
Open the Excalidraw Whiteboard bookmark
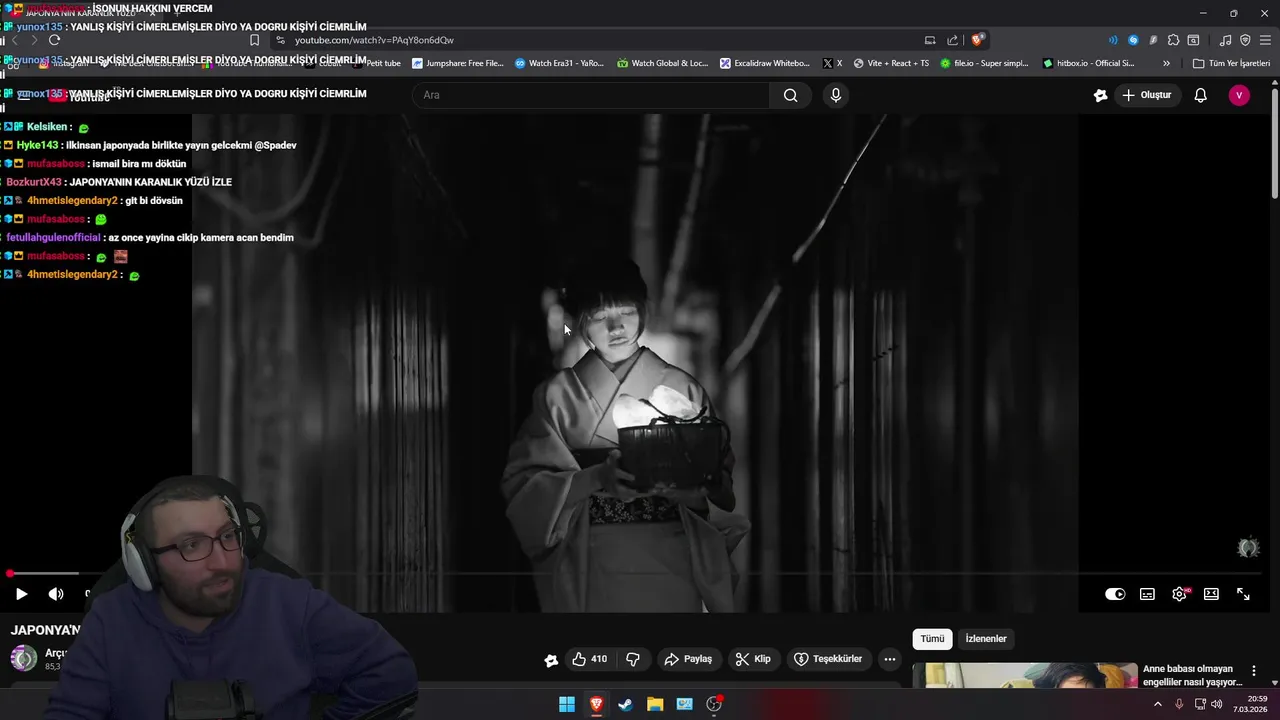(x=765, y=63)
